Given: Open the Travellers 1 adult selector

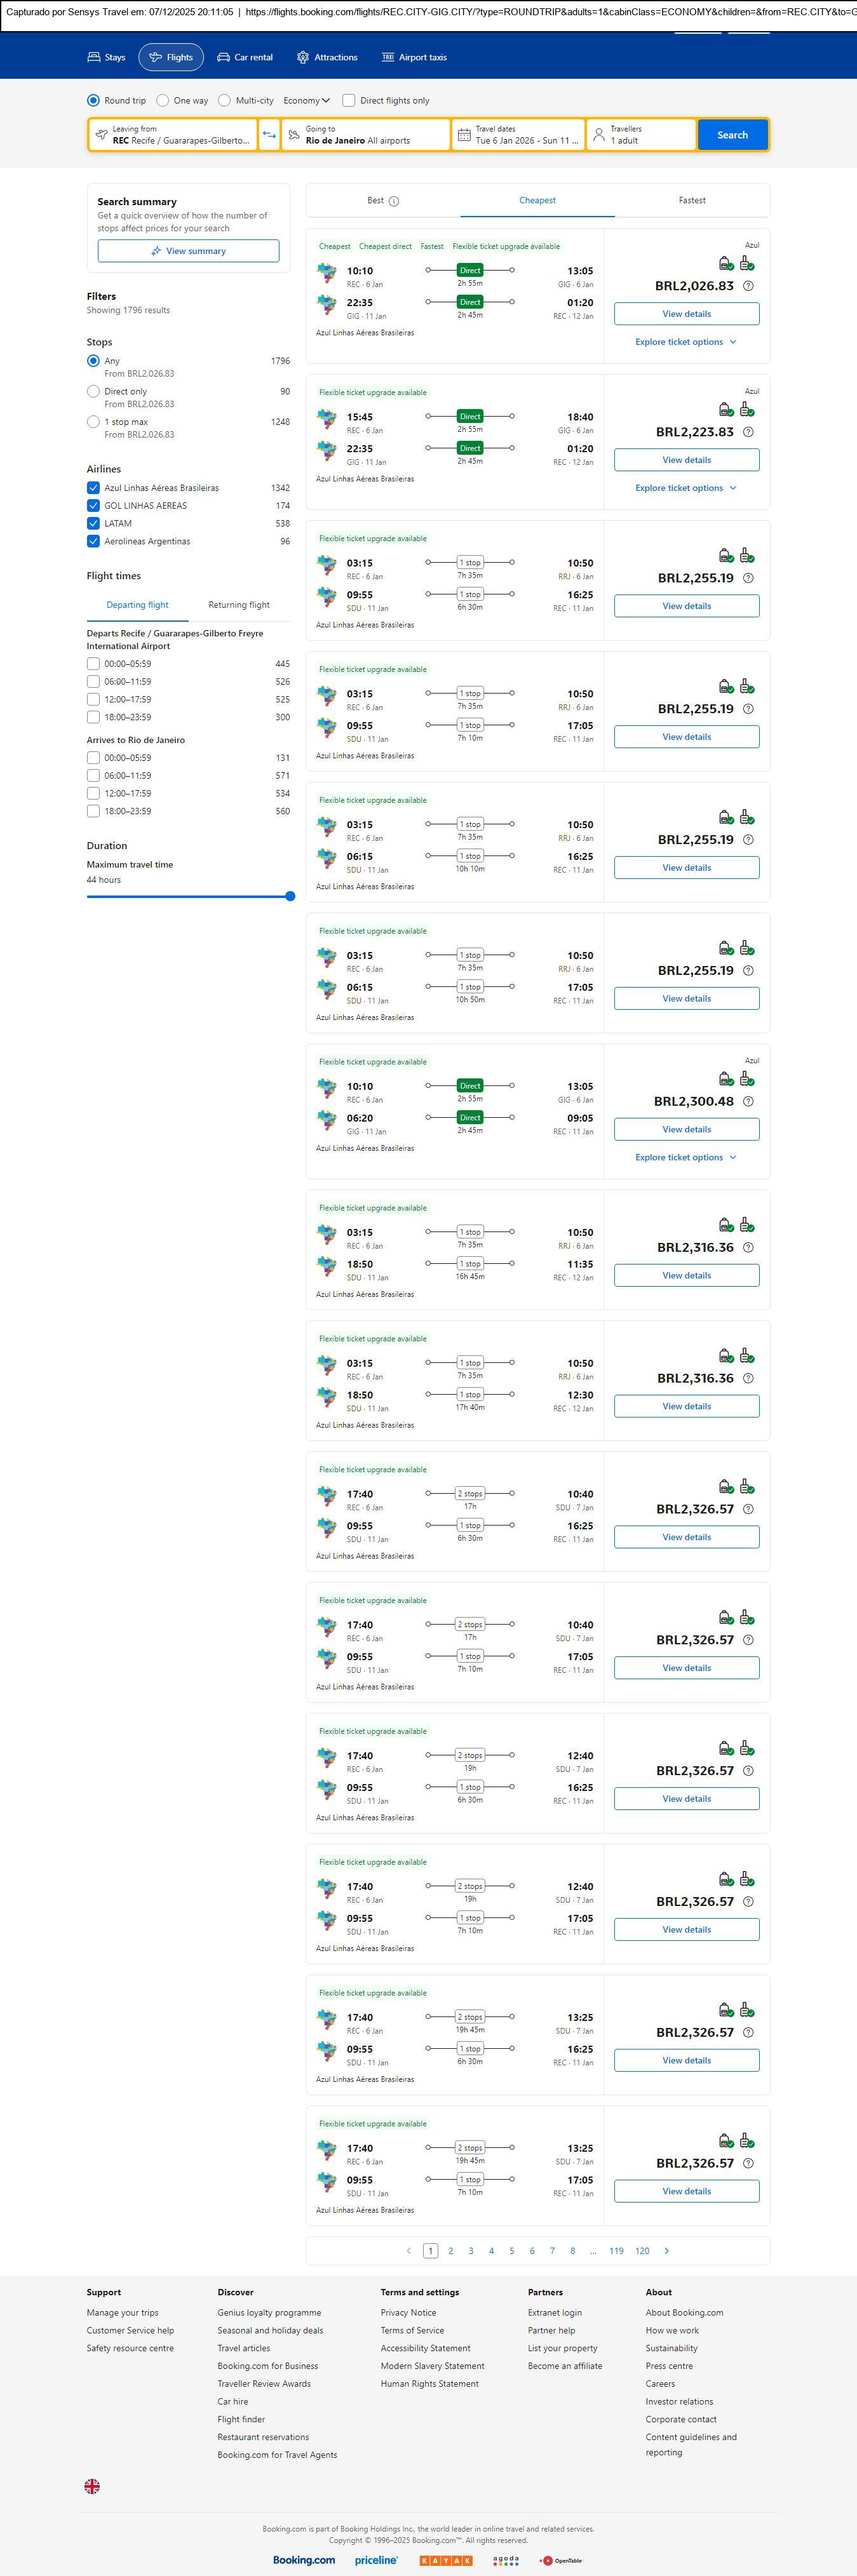Looking at the screenshot, I should tap(641, 135).
